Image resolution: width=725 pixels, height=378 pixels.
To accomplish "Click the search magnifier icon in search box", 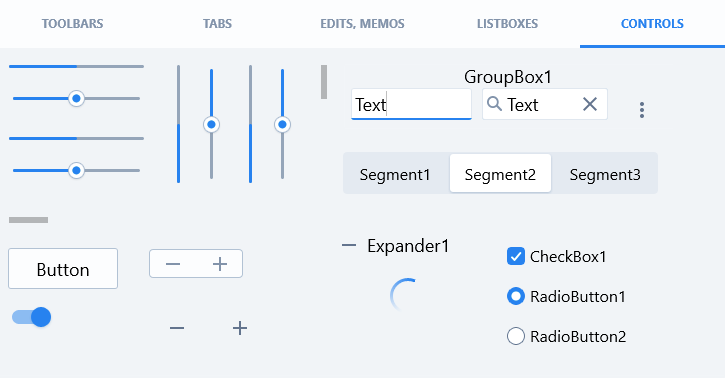I will click(494, 104).
